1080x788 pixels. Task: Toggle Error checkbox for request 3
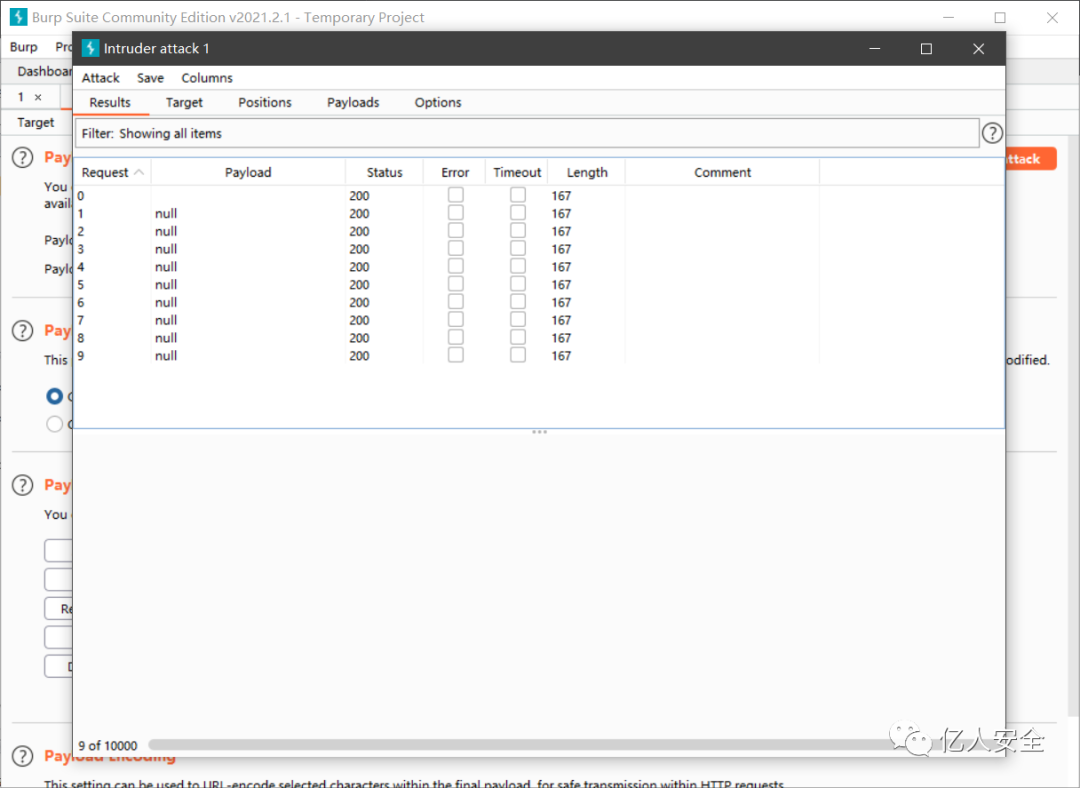point(455,248)
